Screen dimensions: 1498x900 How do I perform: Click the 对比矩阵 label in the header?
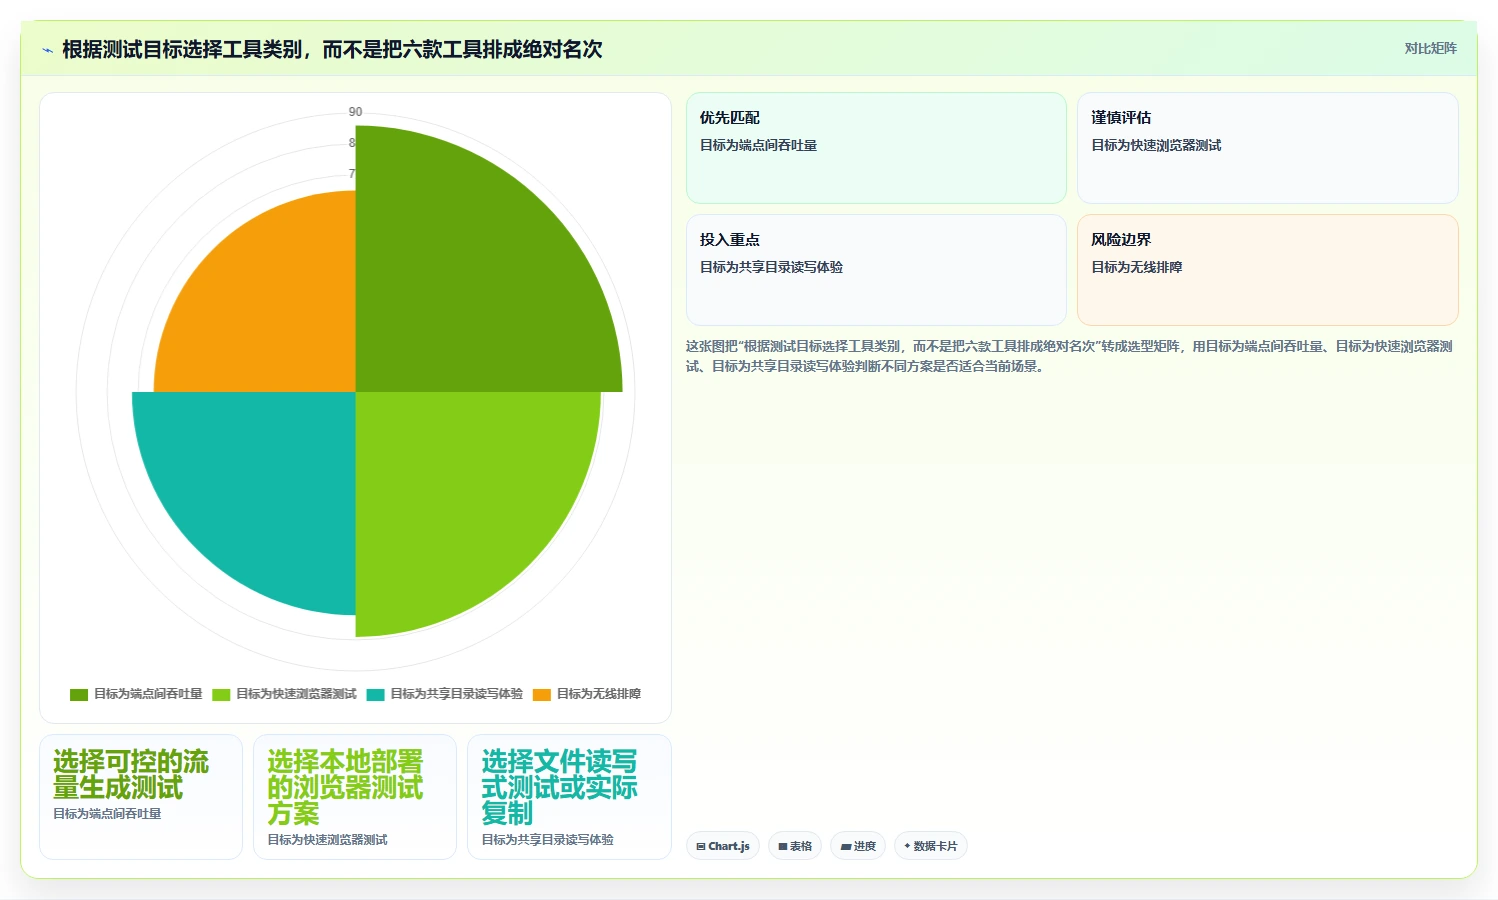[1430, 48]
